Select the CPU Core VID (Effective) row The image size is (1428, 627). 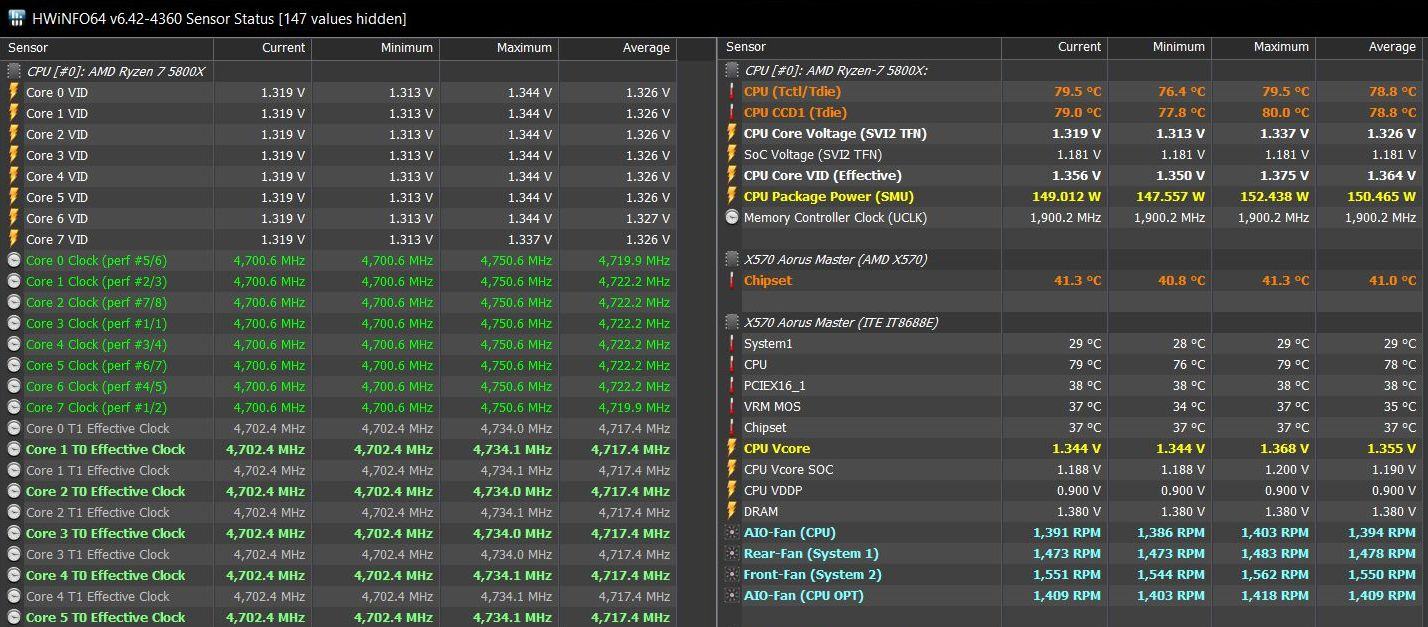coord(1071,175)
